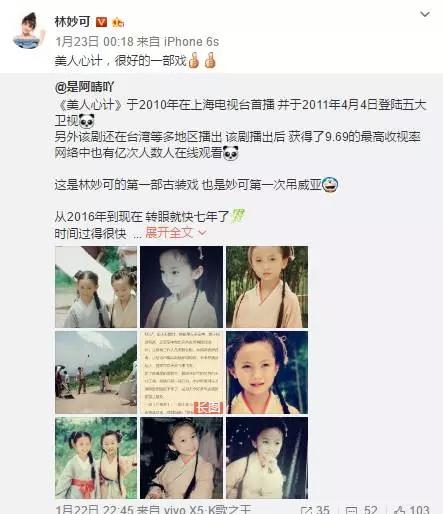Open the 林妙可 username link

[x=72, y=22]
